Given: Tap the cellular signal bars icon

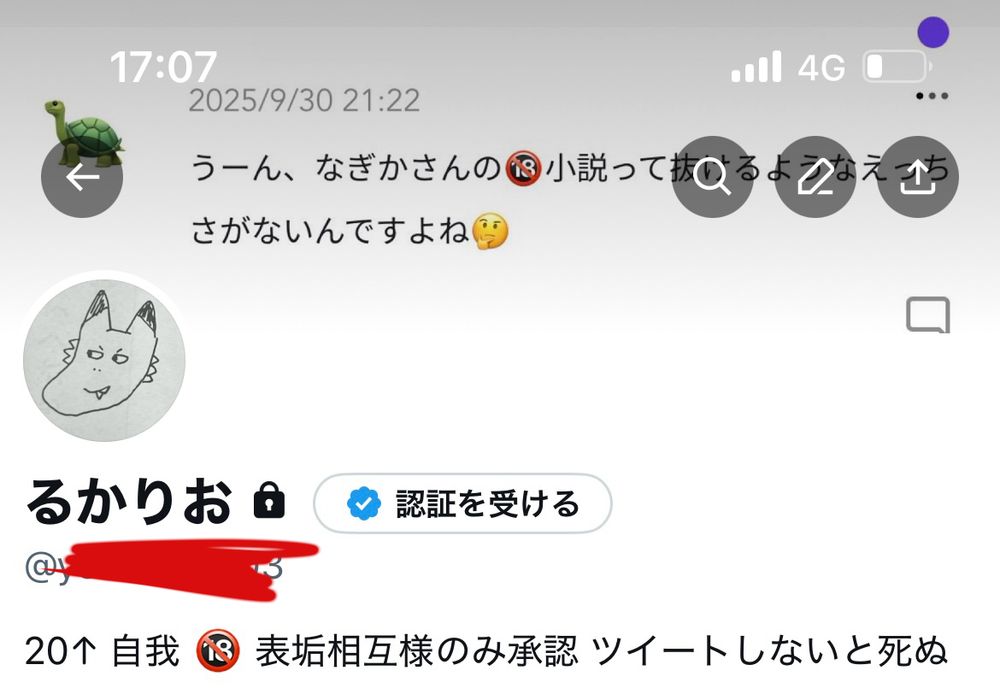Looking at the screenshot, I should pos(756,66).
